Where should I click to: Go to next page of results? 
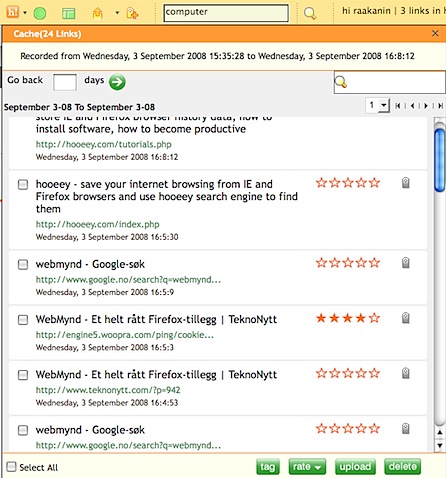click(x=426, y=106)
